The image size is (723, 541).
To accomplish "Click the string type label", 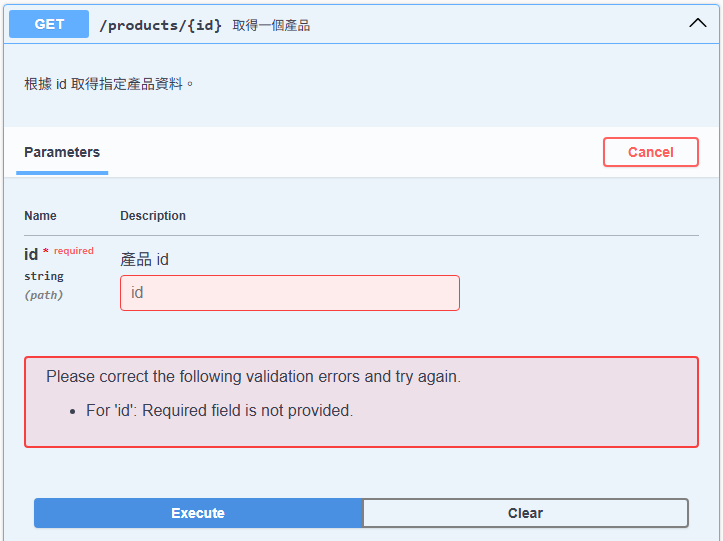I will [44, 276].
